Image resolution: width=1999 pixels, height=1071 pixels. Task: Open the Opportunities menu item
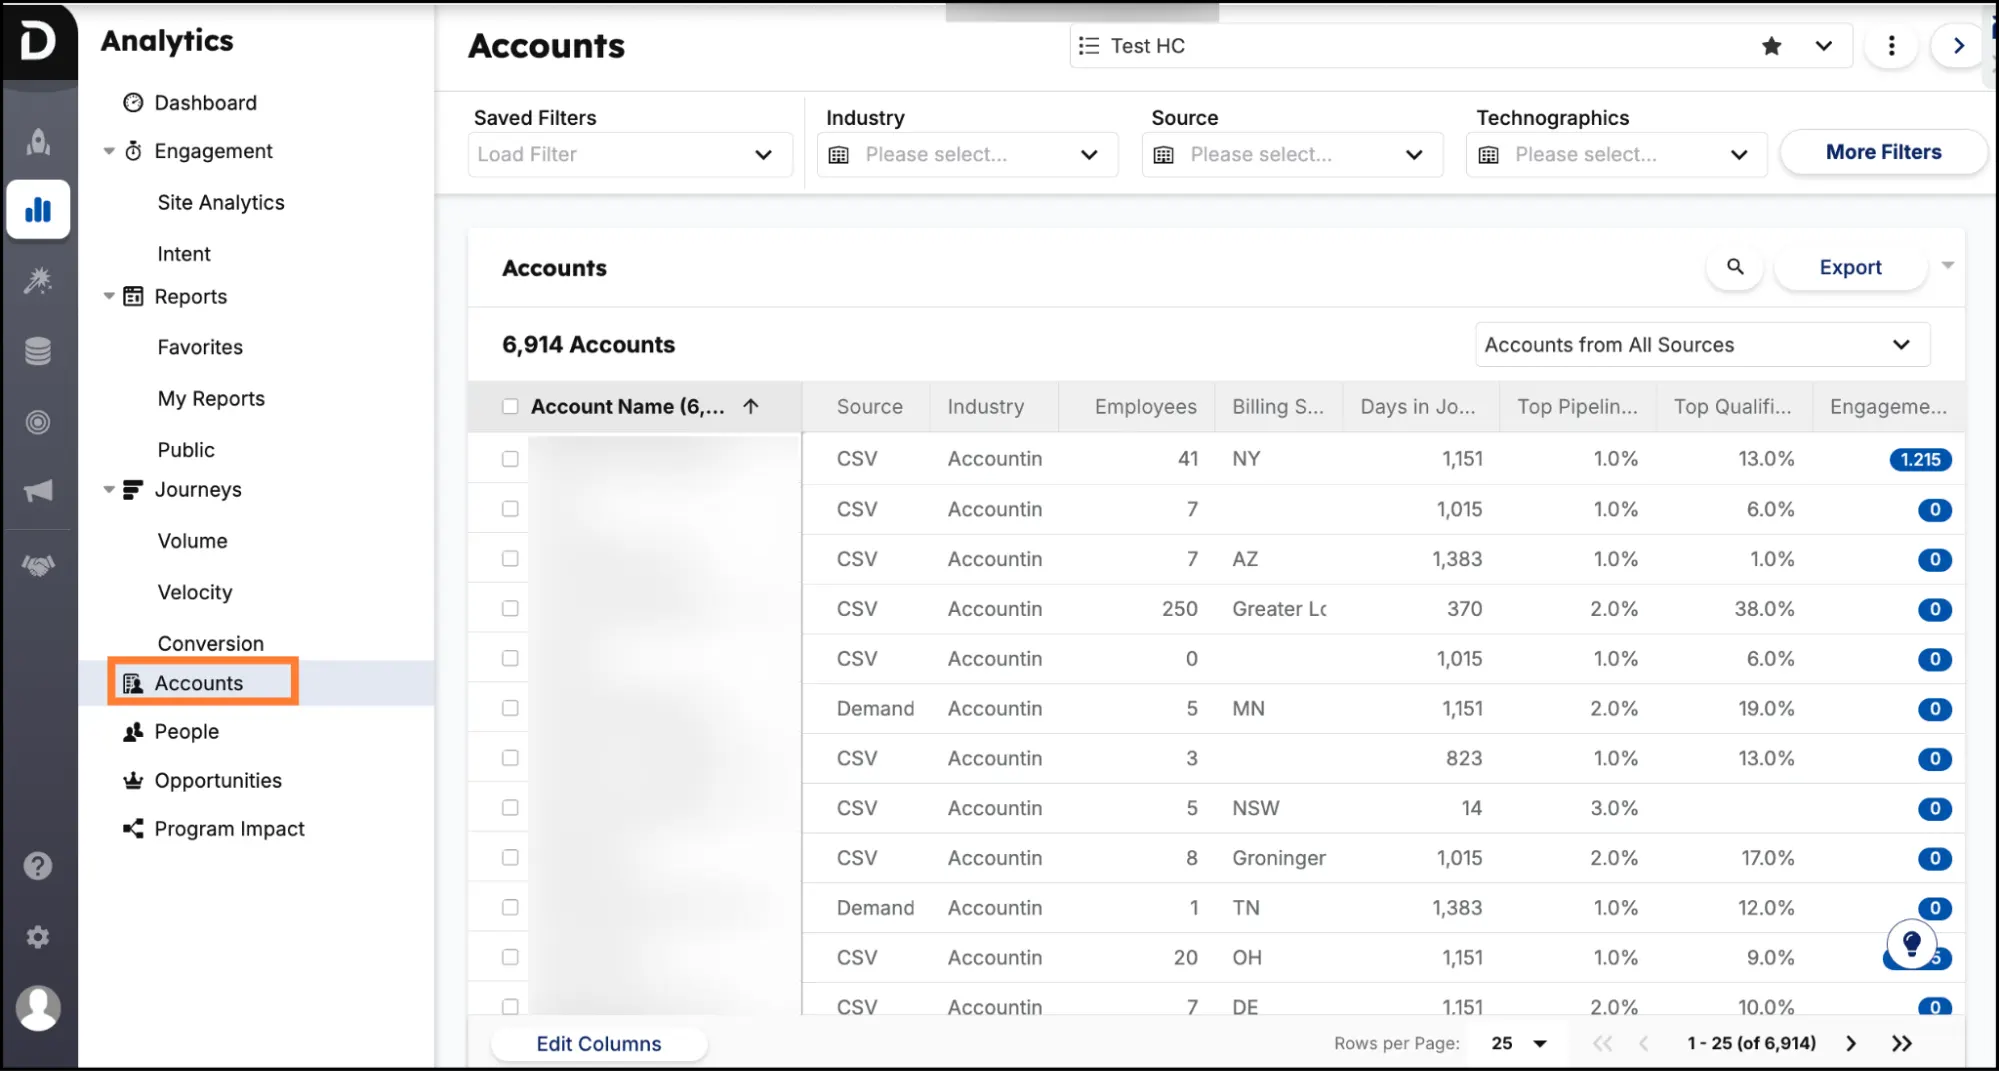(x=216, y=780)
